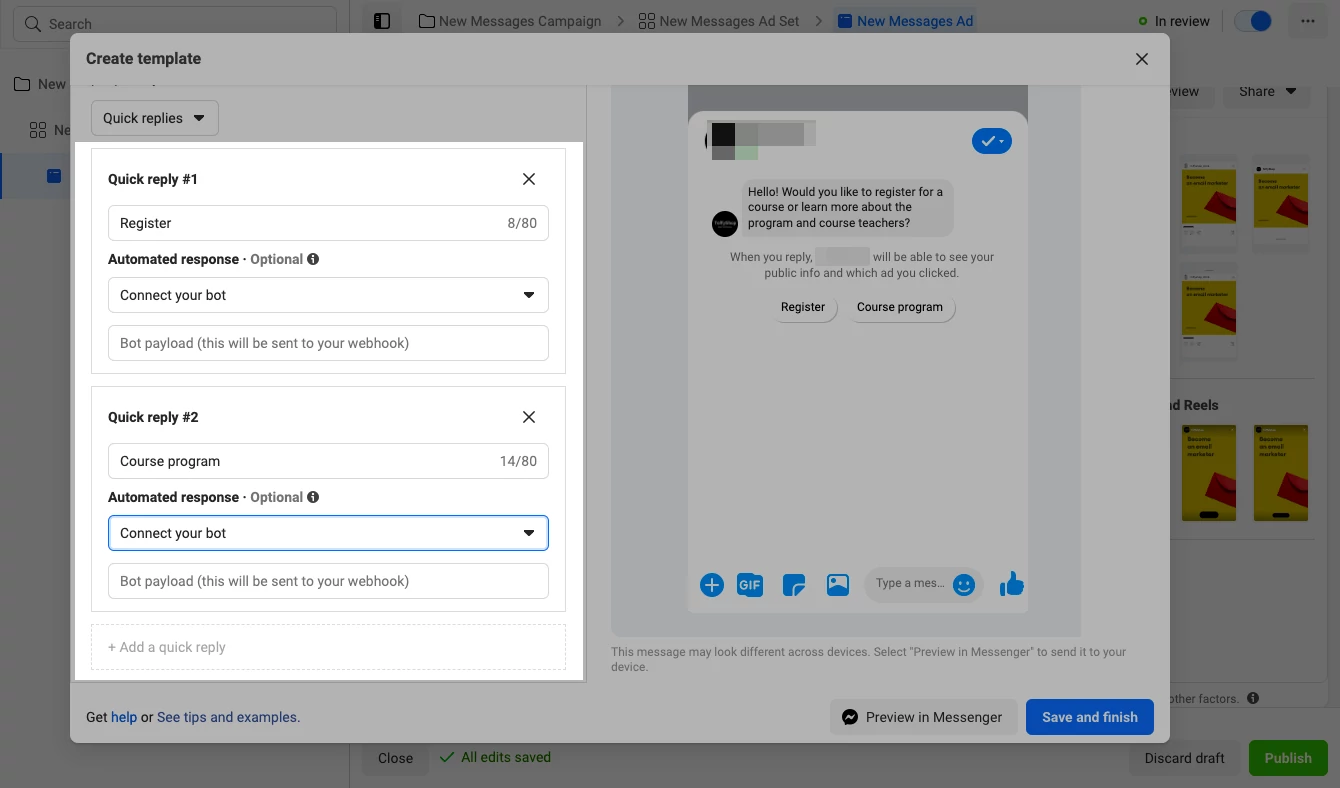The height and width of the screenshot is (788, 1340).
Task: Open the sticker picker in the composer
Action: pyautogui.click(x=793, y=584)
